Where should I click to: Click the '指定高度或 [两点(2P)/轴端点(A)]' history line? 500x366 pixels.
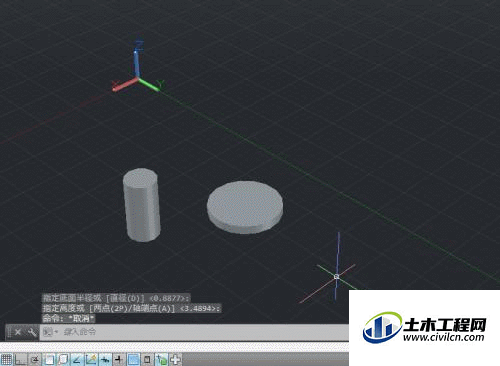pos(131,308)
